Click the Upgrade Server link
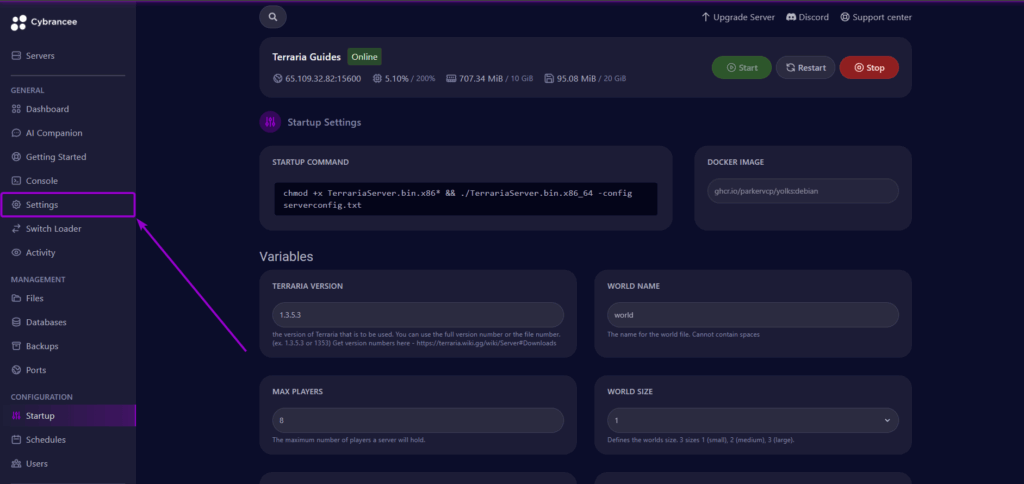This screenshot has width=1024, height=484. pos(738,17)
